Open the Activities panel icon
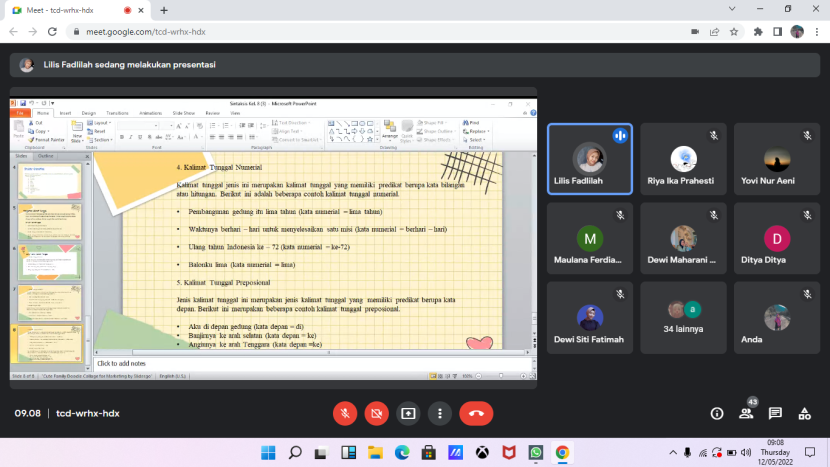Image resolution: width=830 pixels, height=467 pixels. [x=804, y=413]
